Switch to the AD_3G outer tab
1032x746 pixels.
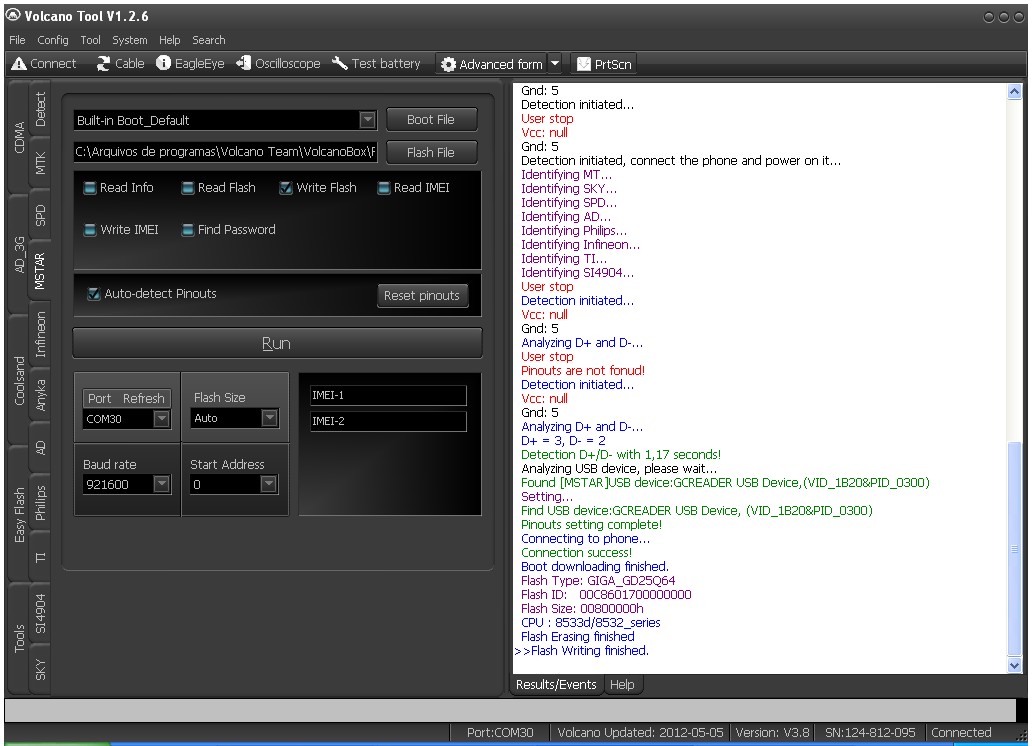tap(19, 254)
